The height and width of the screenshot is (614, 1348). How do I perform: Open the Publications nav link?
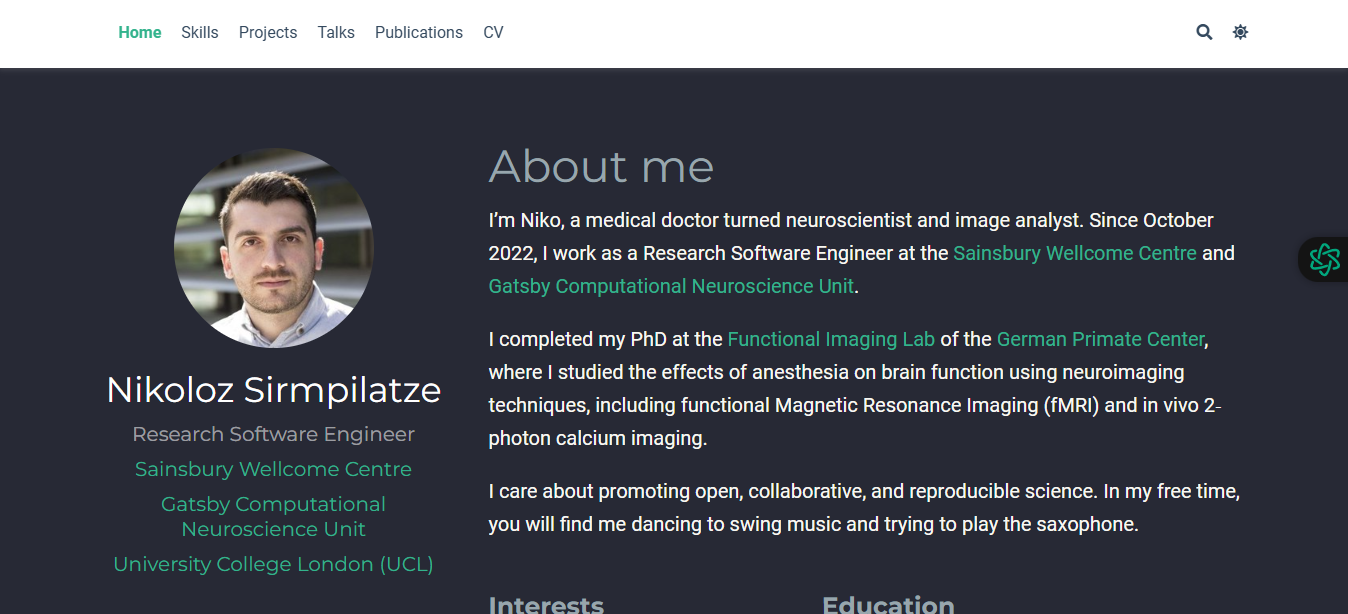[419, 32]
